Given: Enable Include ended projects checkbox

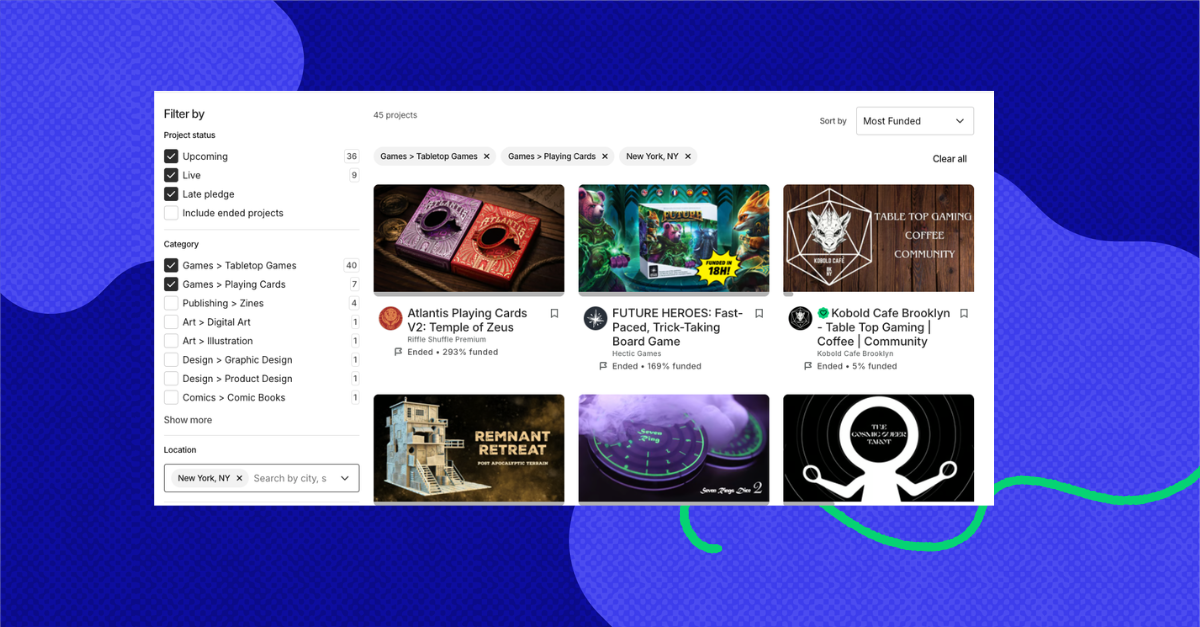Looking at the screenshot, I should pos(171,213).
